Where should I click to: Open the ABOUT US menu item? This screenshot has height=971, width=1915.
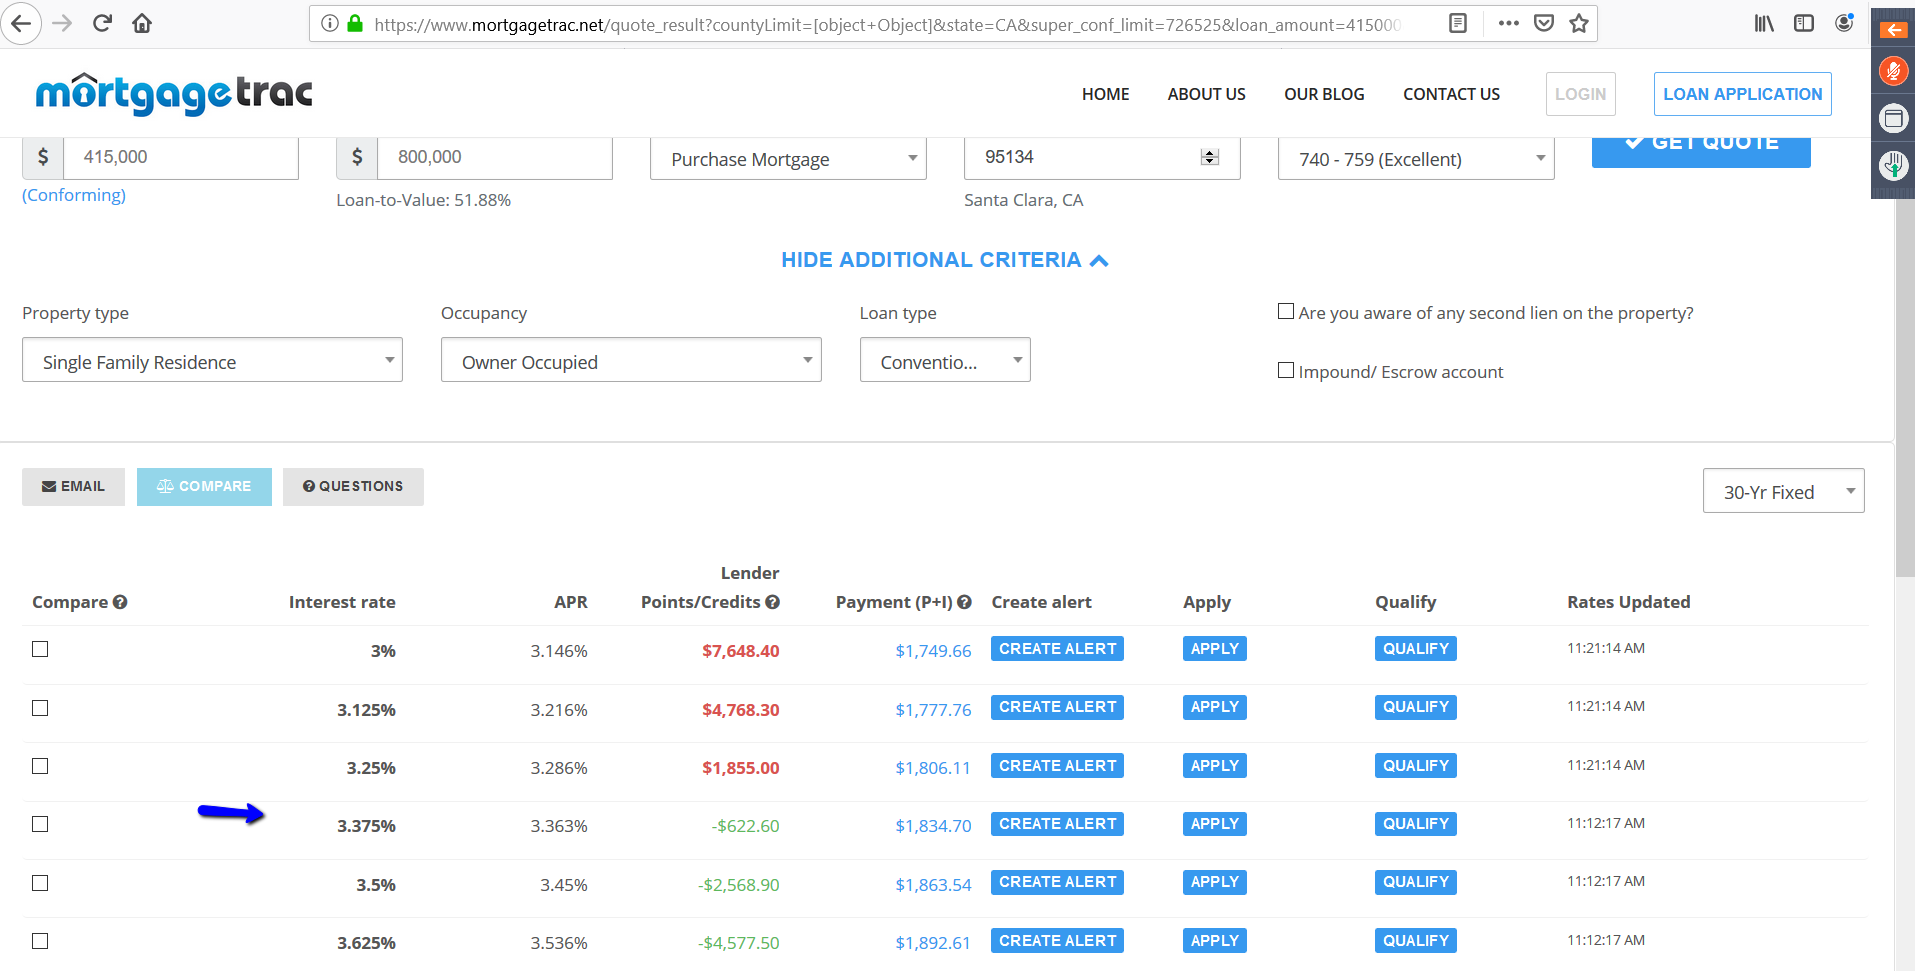(1206, 94)
